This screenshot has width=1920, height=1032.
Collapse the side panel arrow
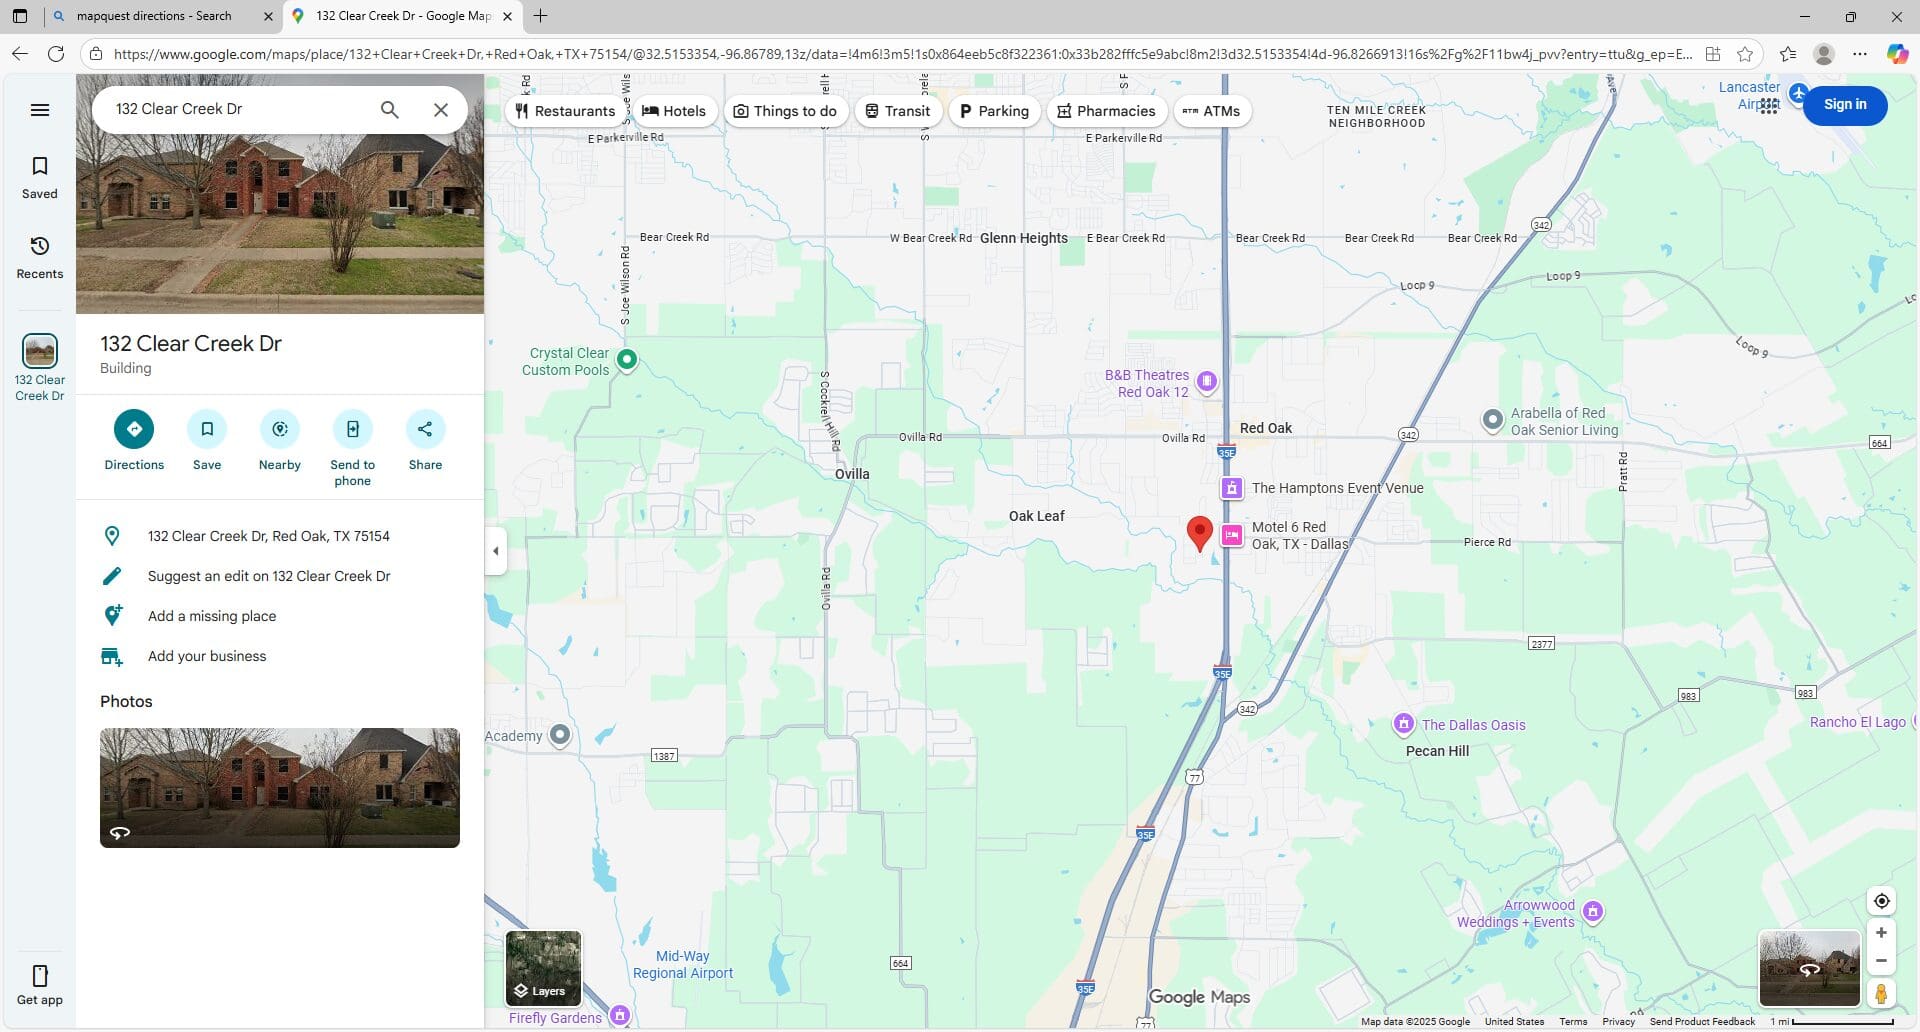point(496,551)
